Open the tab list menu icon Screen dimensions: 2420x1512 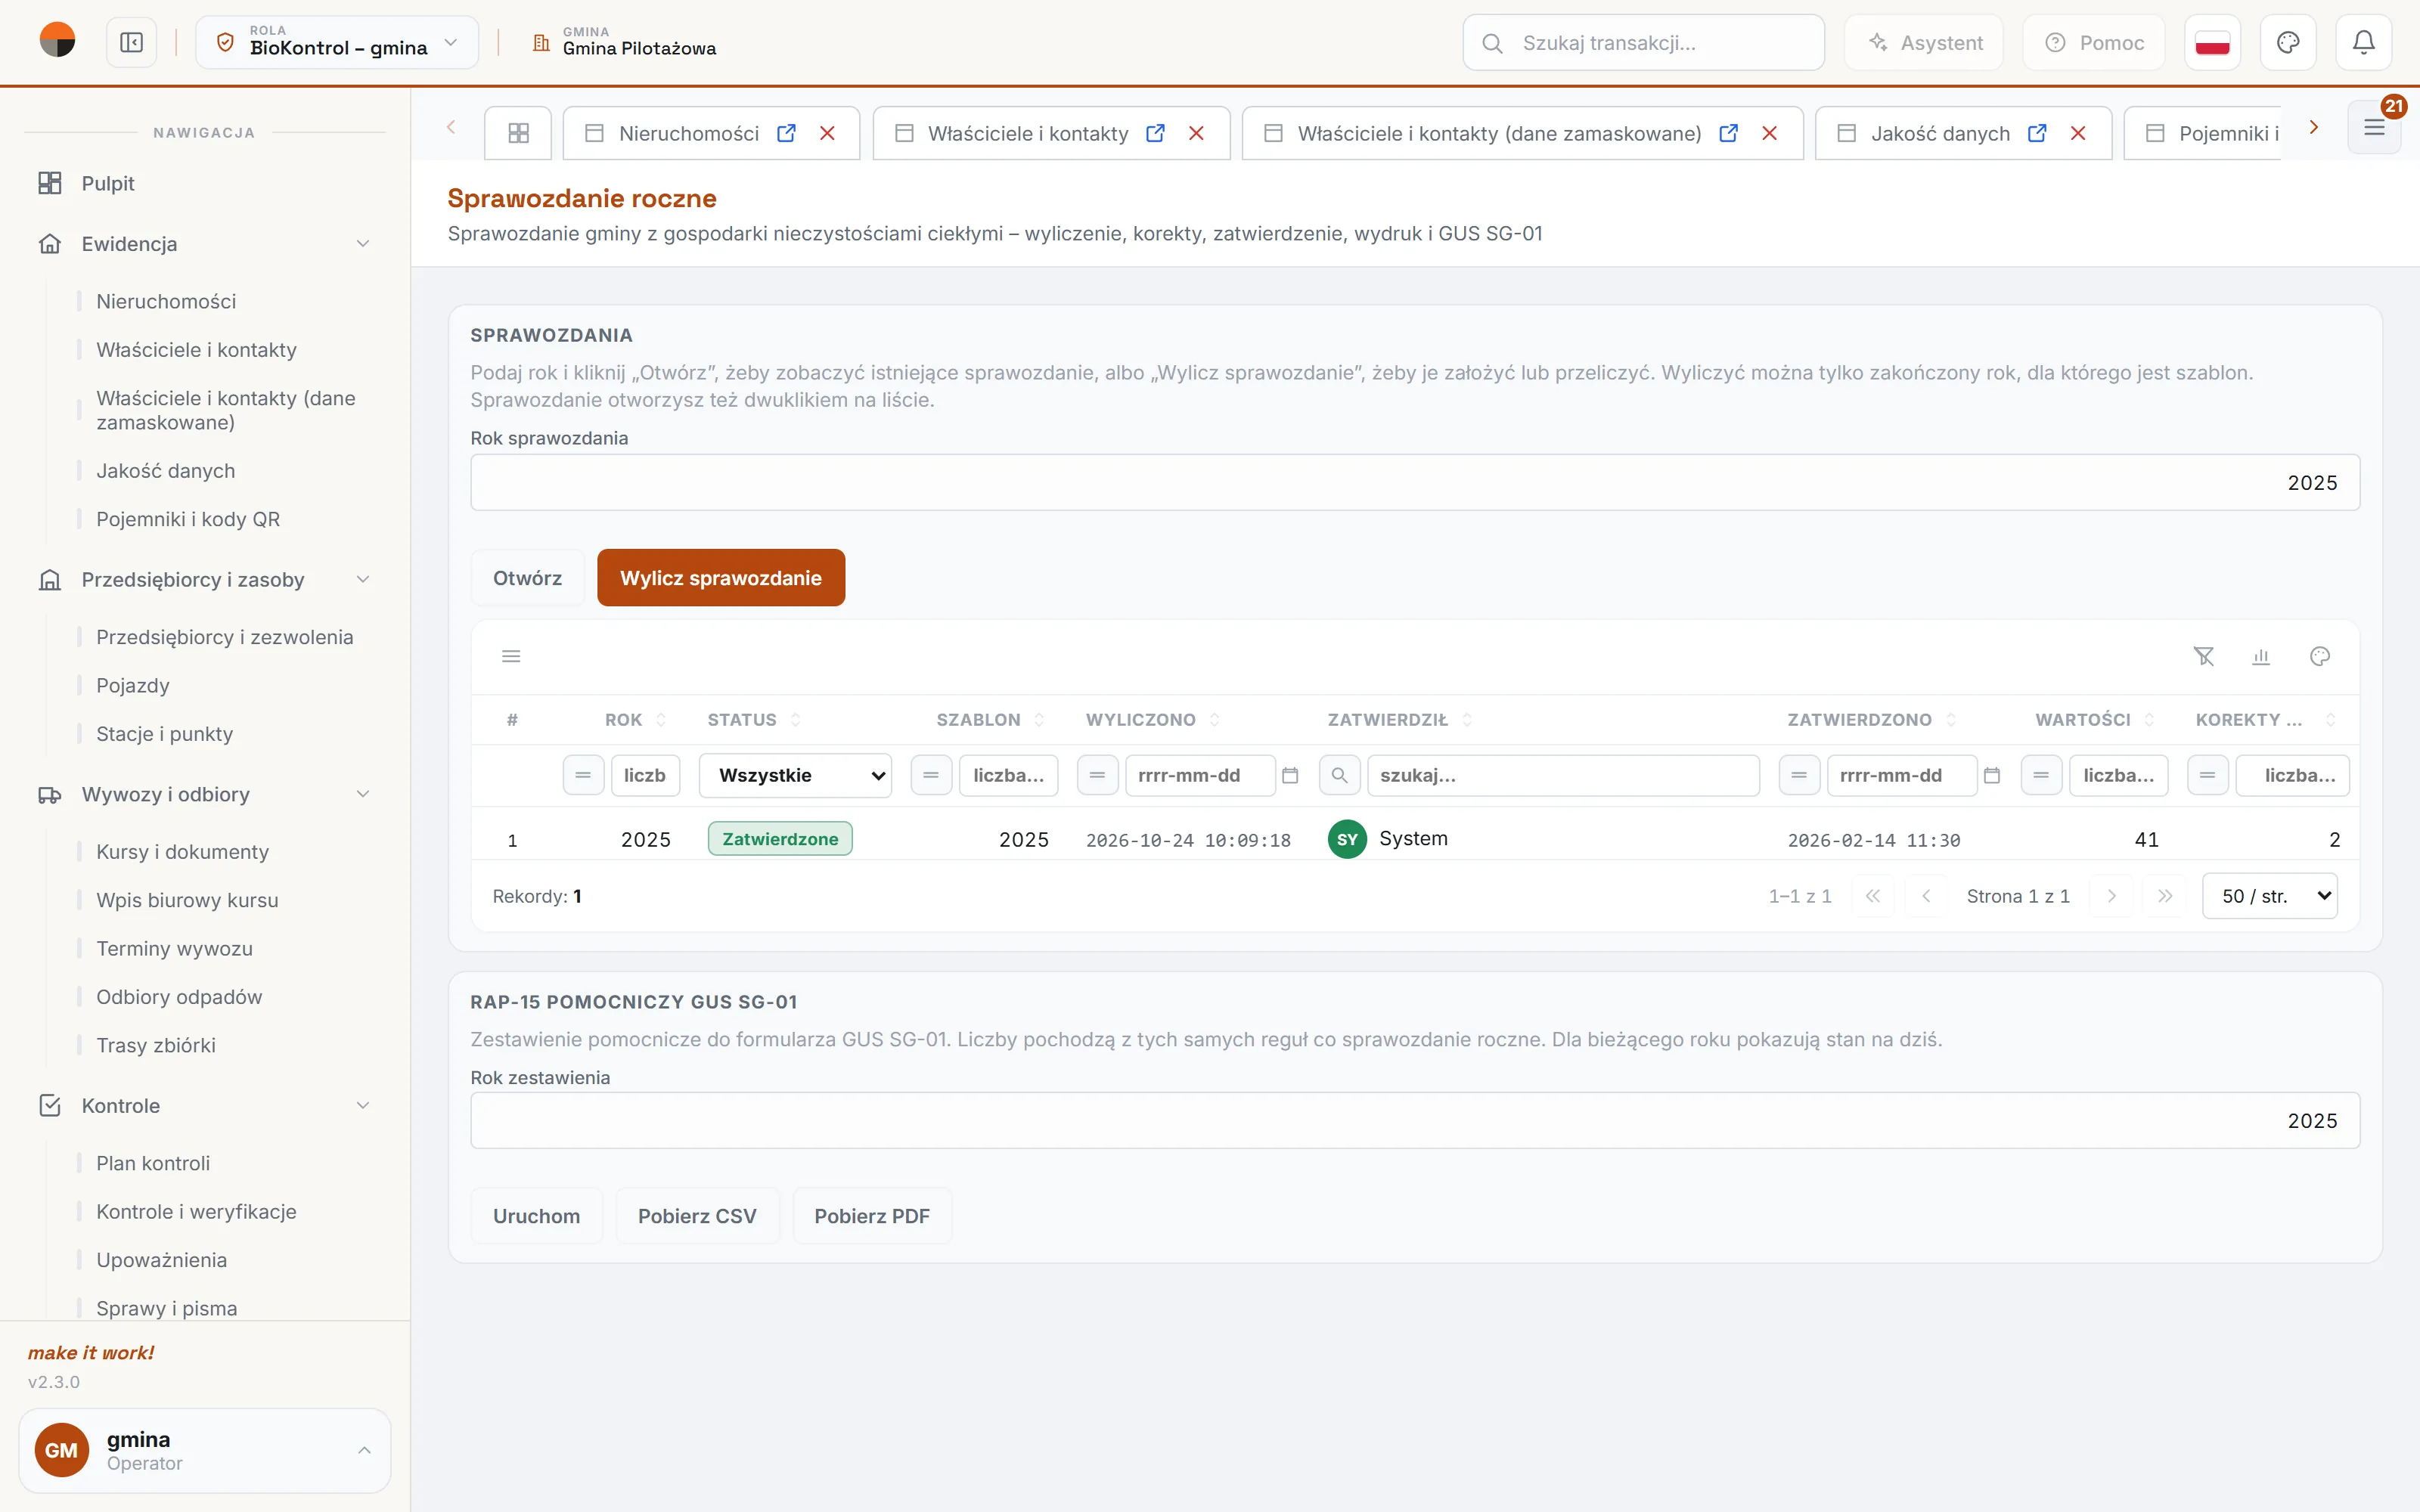(x=2374, y=127)
